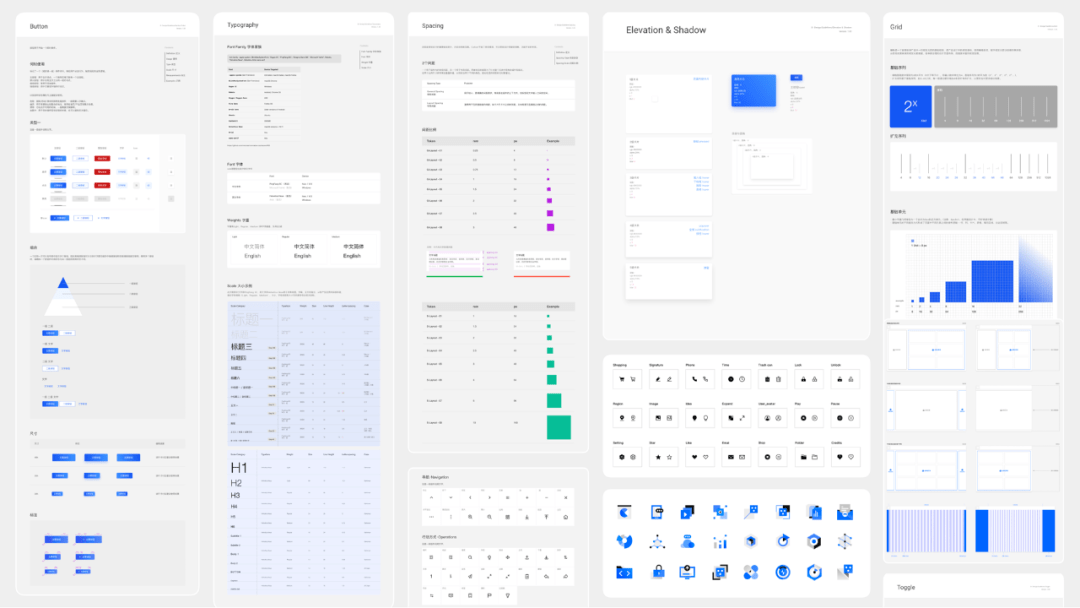Pick the filled star icon
The width and height of the screenshot is (1080, 608).
pyautogui.click(x=656, y=457)
